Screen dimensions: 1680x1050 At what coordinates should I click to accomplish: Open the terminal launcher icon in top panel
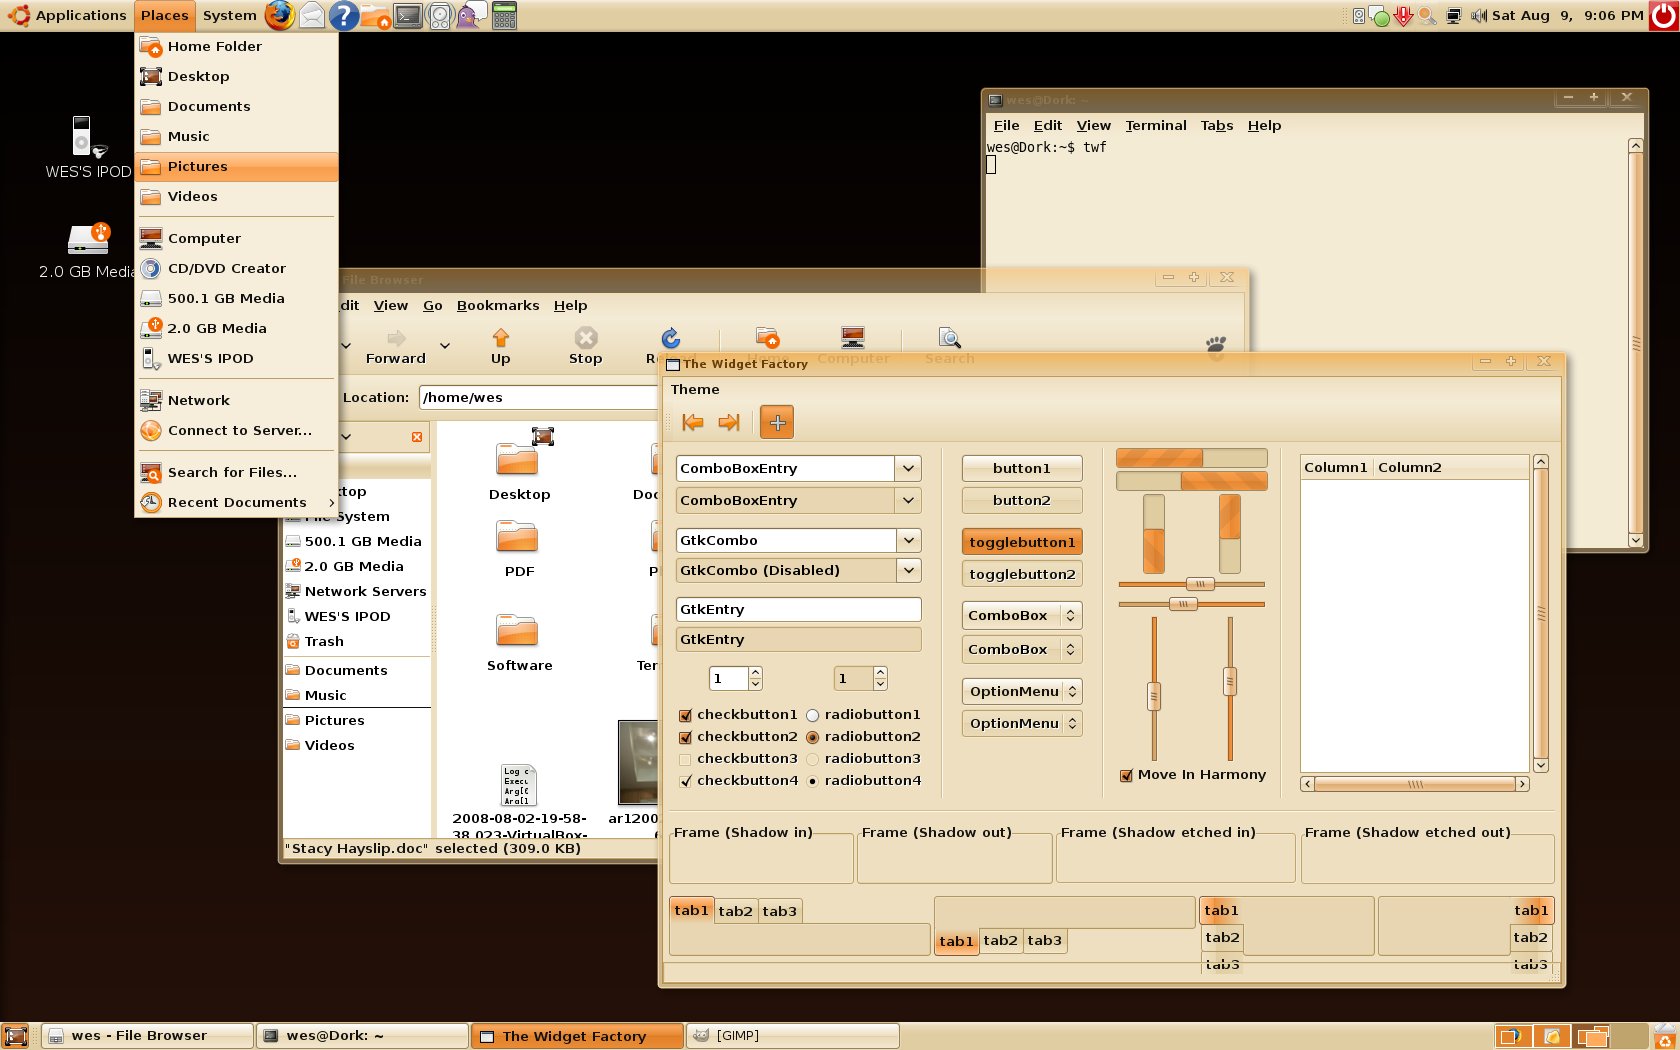[x=408, y=15]
